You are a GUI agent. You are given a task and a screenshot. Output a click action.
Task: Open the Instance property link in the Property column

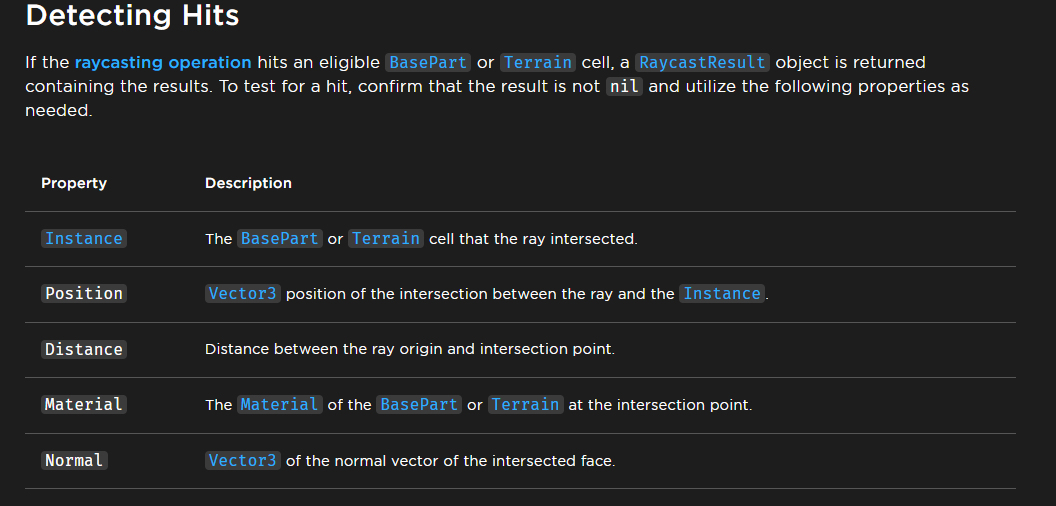pyautogui.click(x=84, y=239)
